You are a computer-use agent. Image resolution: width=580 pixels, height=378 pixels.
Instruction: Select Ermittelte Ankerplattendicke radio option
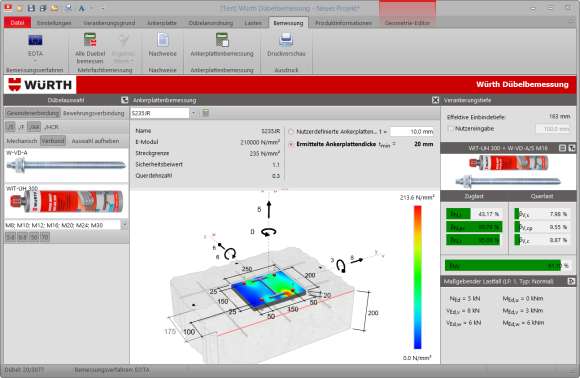291,144
